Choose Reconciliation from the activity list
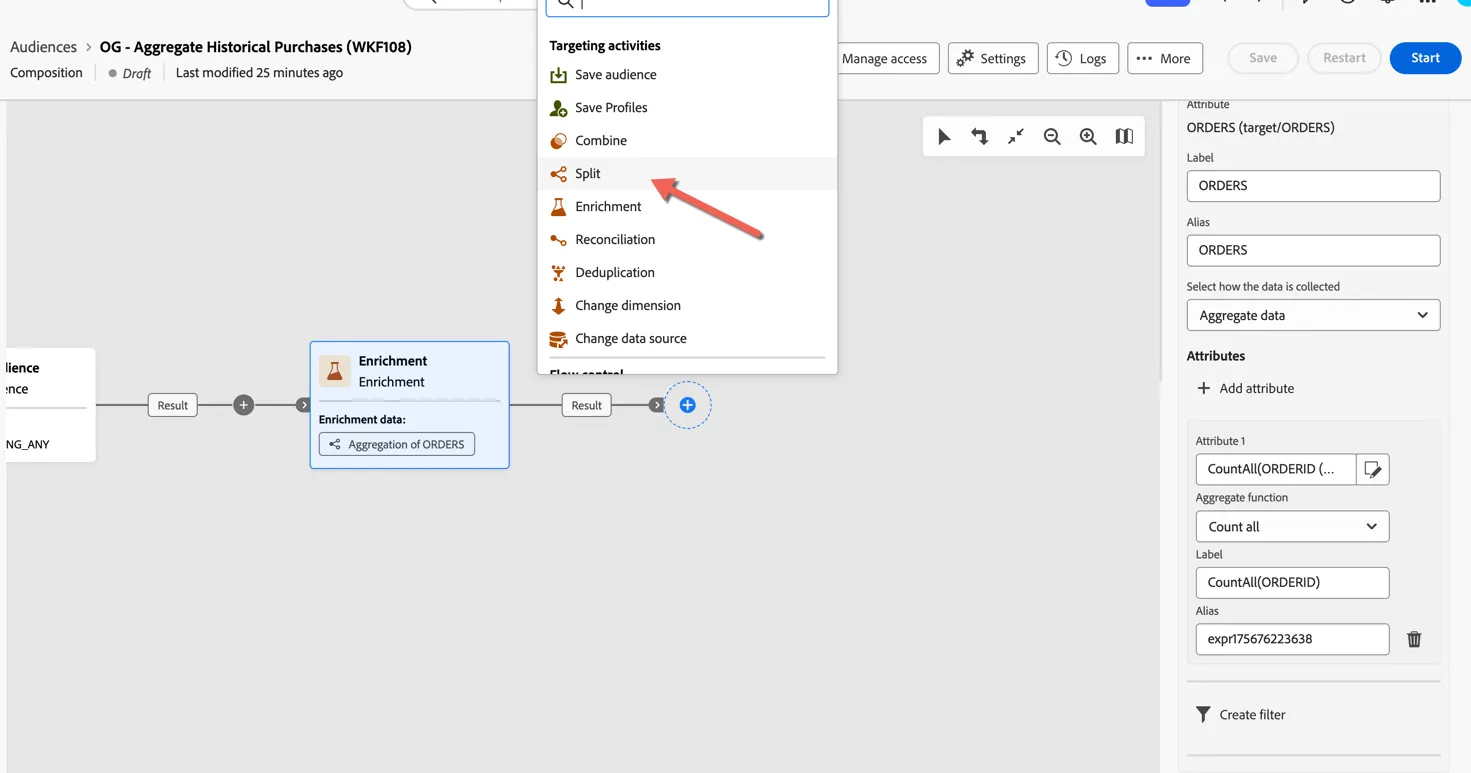The image size is (1471, 773). coord(687,240)
